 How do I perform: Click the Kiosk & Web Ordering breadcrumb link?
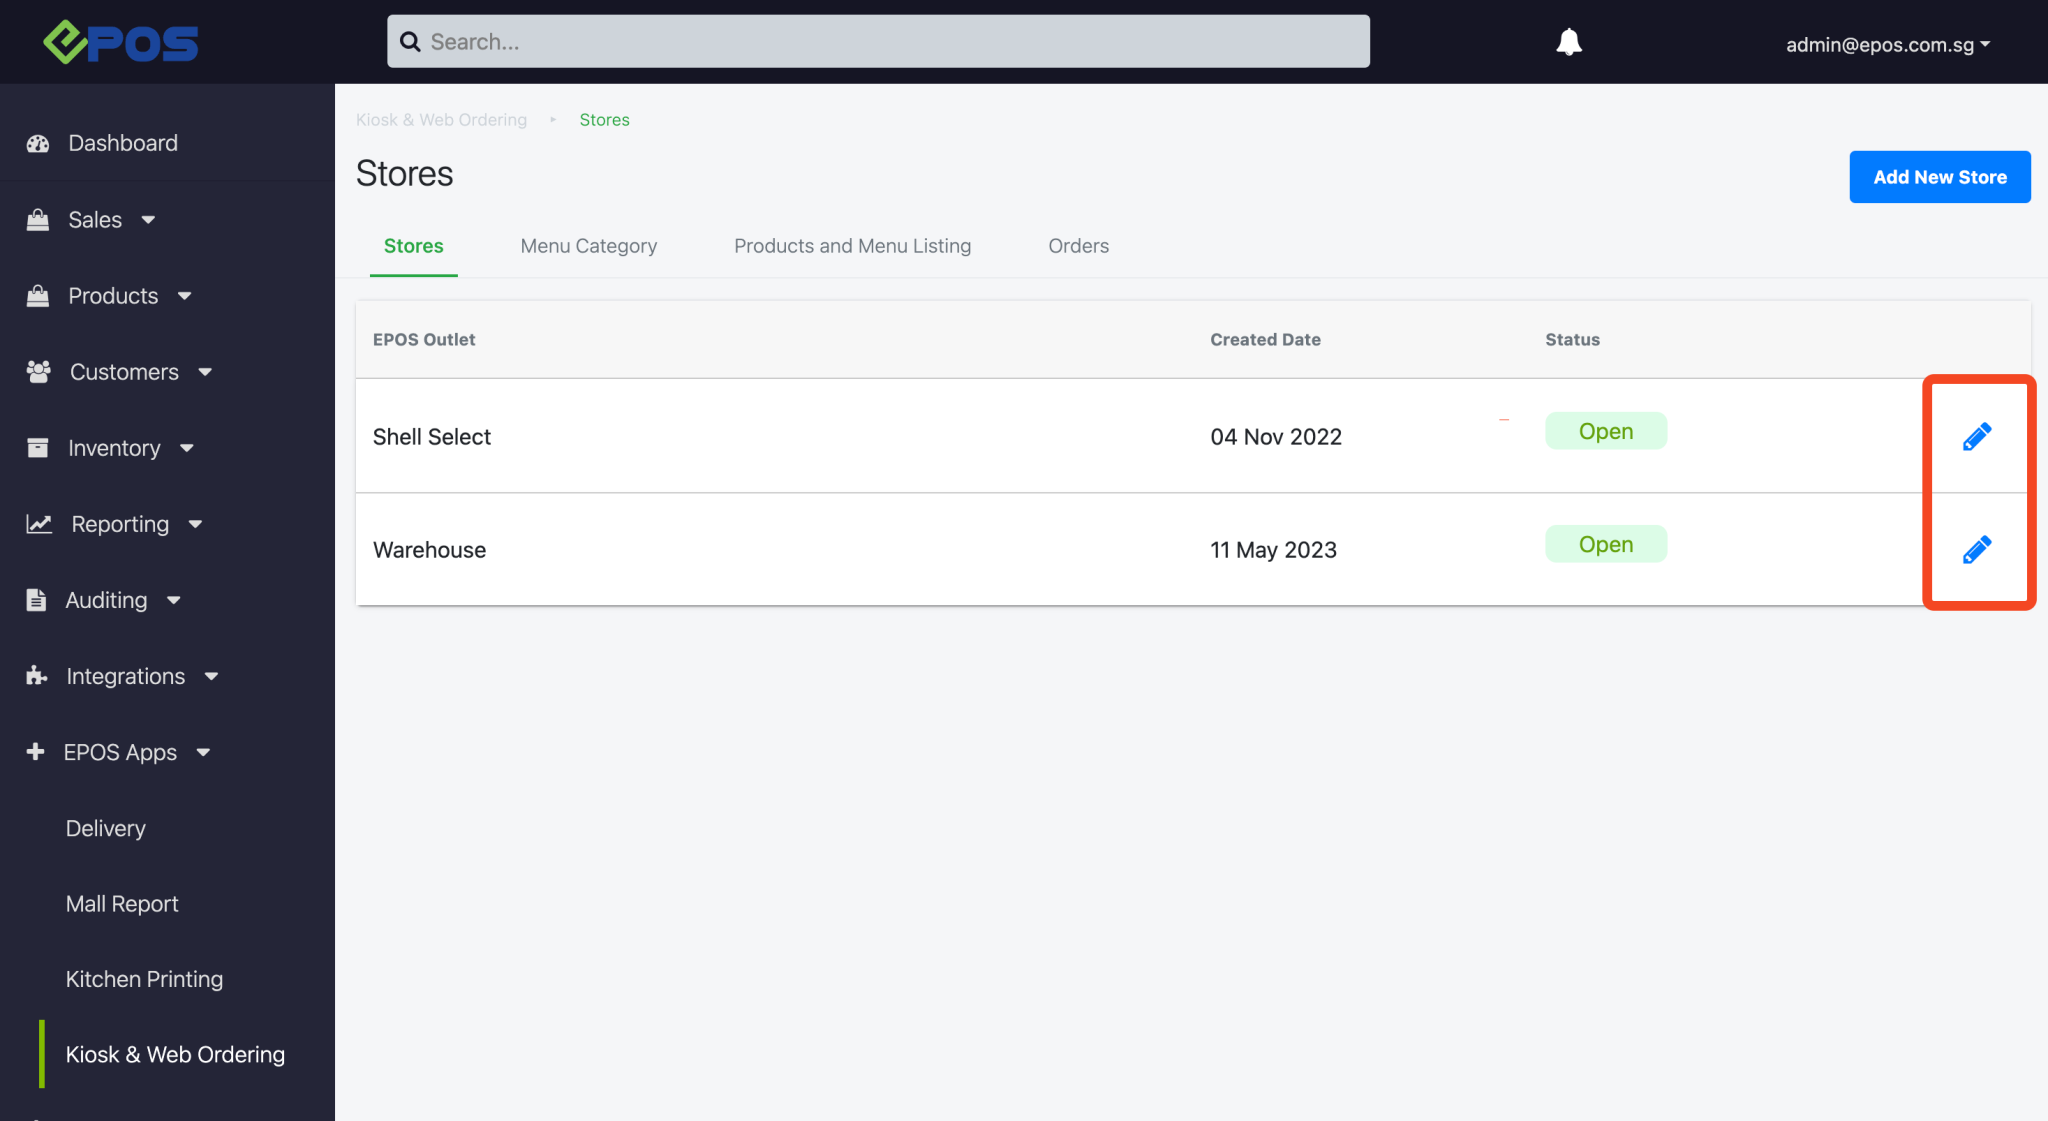[x=441, y=119]
